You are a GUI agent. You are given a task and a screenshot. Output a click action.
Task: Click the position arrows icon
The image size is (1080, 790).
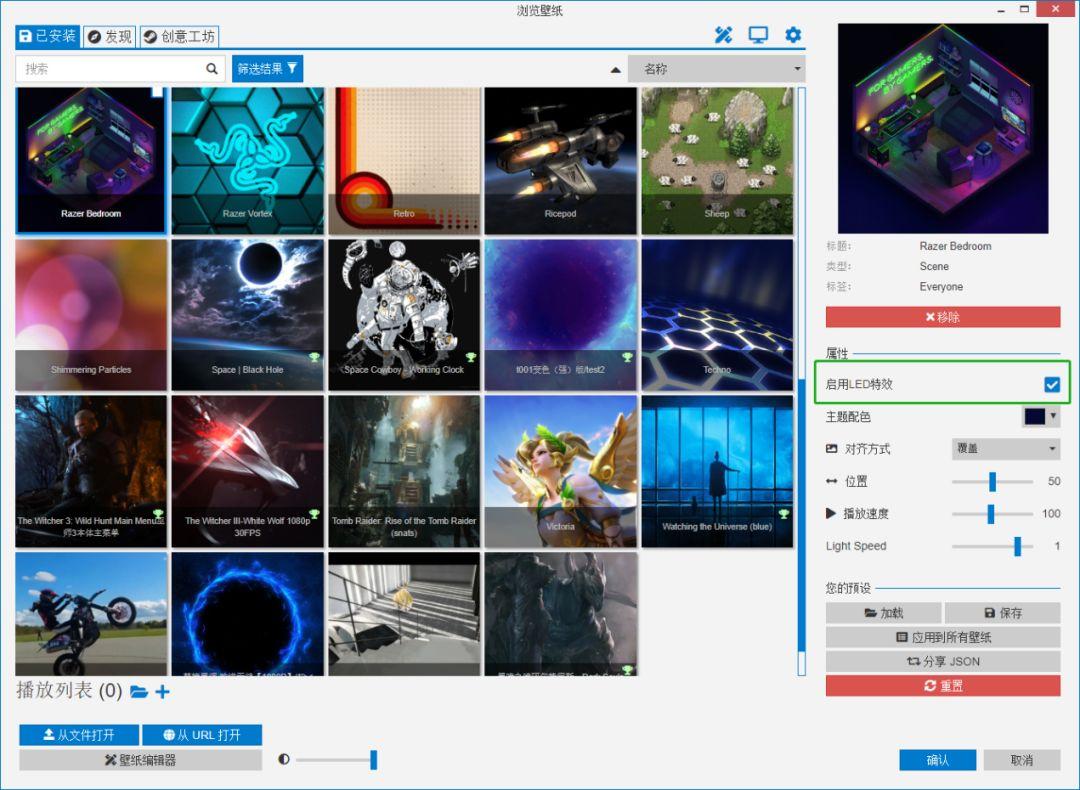point(831,481)
